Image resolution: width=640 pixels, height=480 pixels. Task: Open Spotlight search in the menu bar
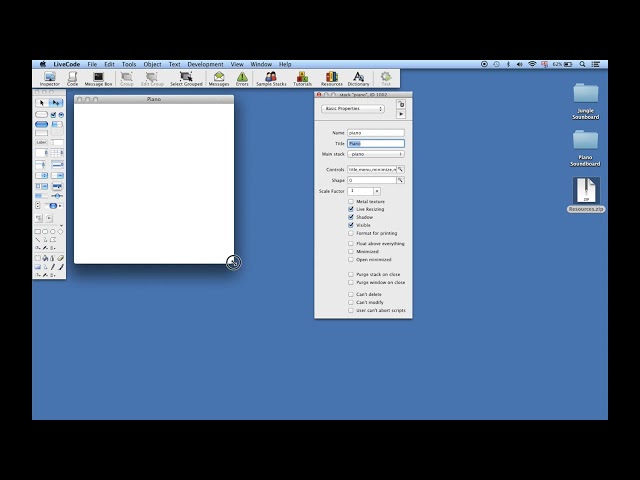point(582,64)
